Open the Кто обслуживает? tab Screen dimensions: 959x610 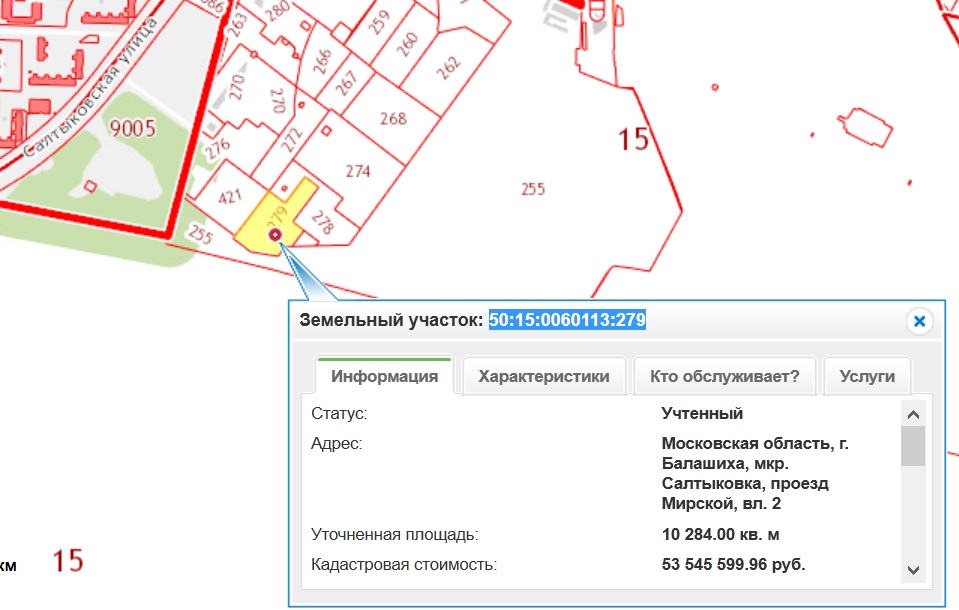(x=724, y=377)
